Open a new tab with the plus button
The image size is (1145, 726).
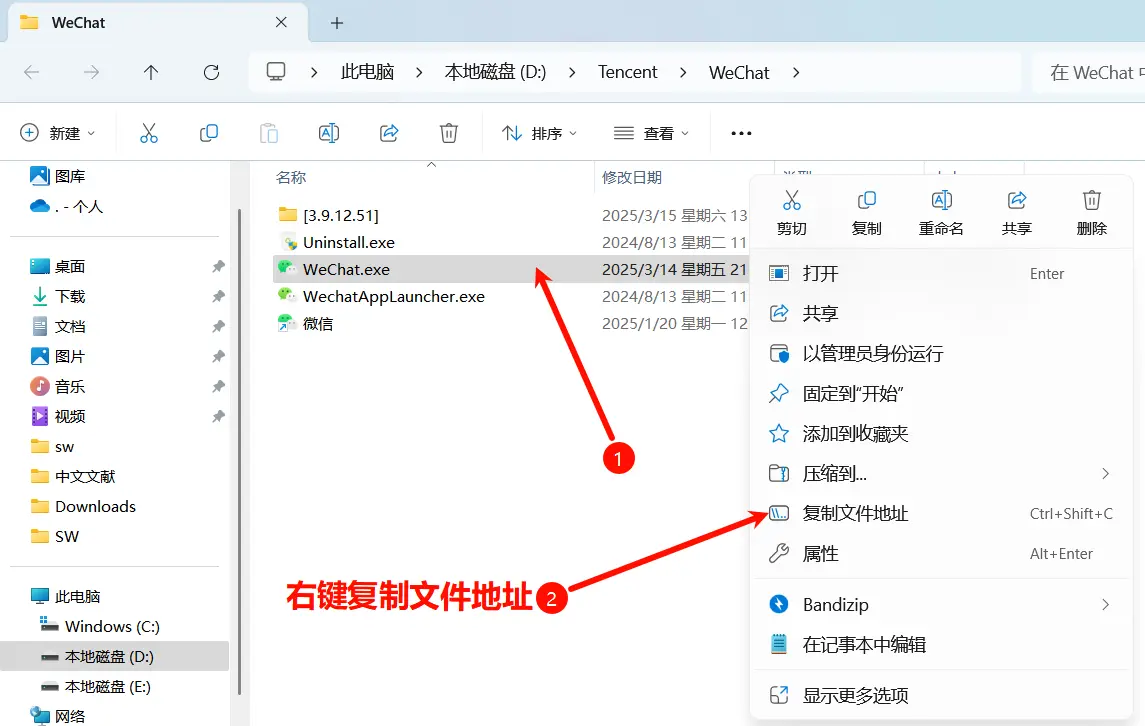pos(337,23)
